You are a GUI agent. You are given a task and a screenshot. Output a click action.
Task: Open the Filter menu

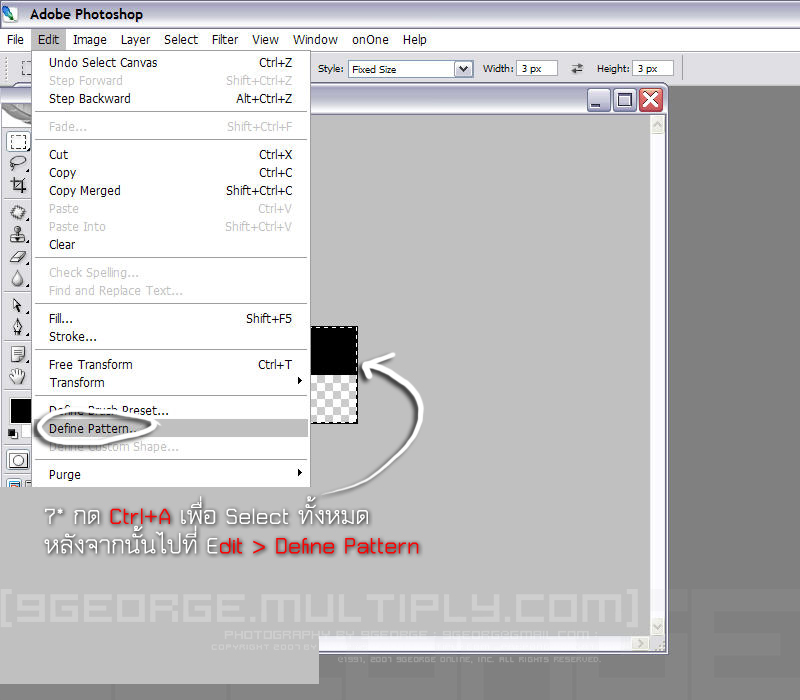(x=225, y=40)
